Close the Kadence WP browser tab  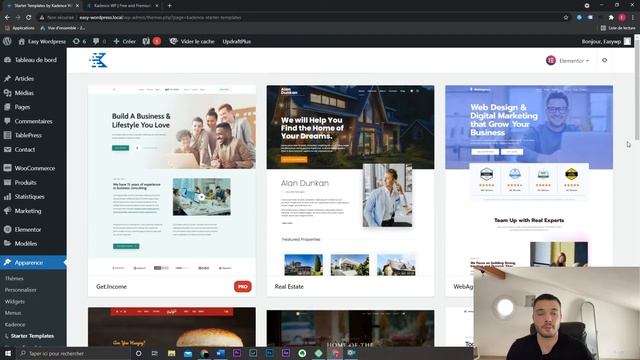pos(157,6)
